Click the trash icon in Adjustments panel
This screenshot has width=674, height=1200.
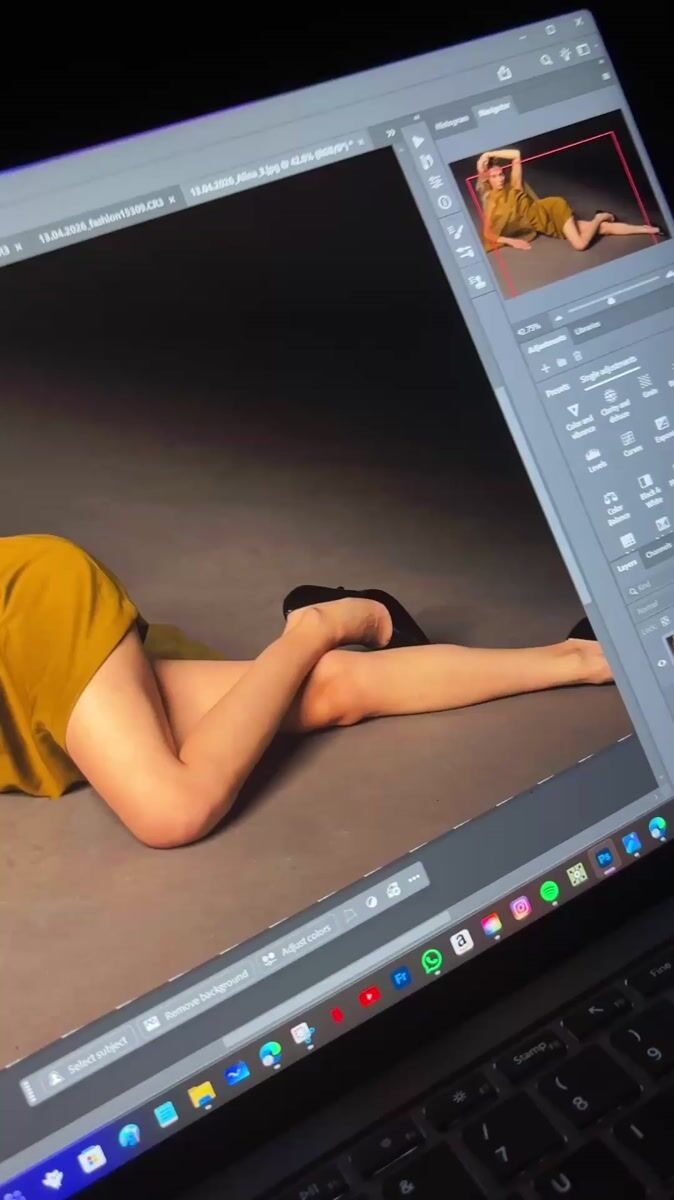[x=577, y=356]
